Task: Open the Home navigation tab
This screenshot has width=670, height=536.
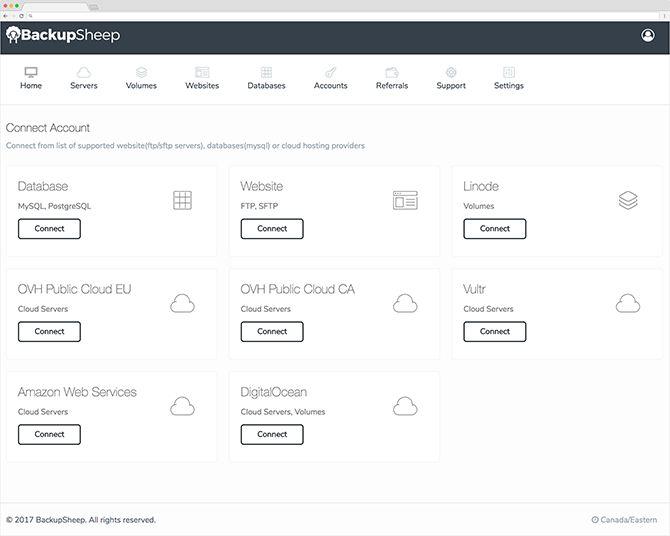Action: tap(31, 78)
